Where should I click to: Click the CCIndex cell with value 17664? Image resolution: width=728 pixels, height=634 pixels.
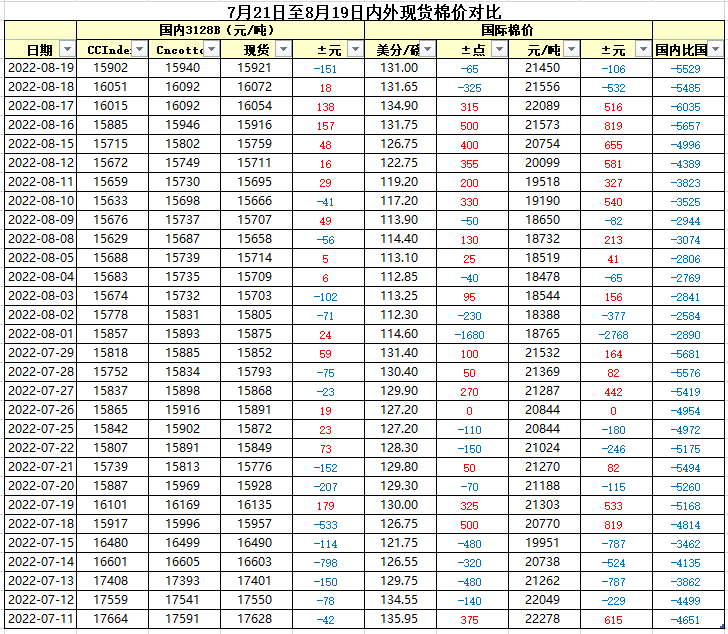pyautogui.click(x=110, y=619)
